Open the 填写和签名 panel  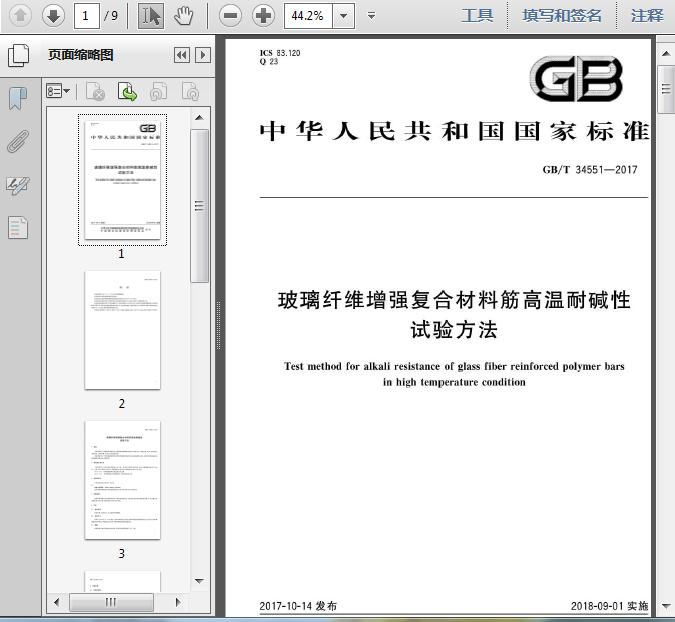[562, 16]
